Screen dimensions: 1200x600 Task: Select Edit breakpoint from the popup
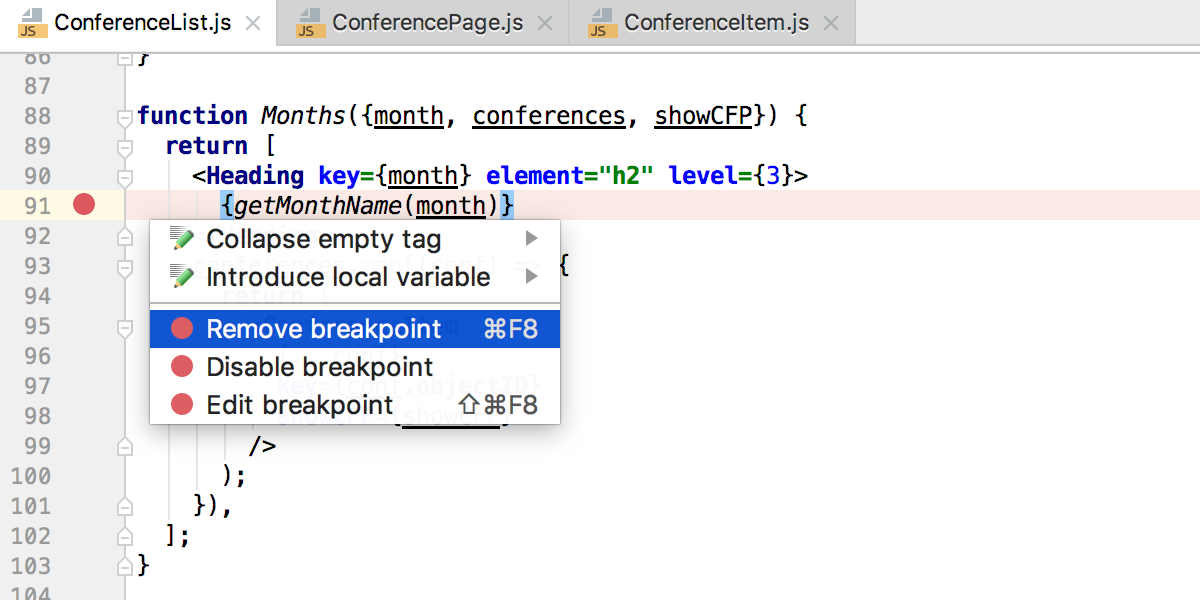[x=355, y=405]
